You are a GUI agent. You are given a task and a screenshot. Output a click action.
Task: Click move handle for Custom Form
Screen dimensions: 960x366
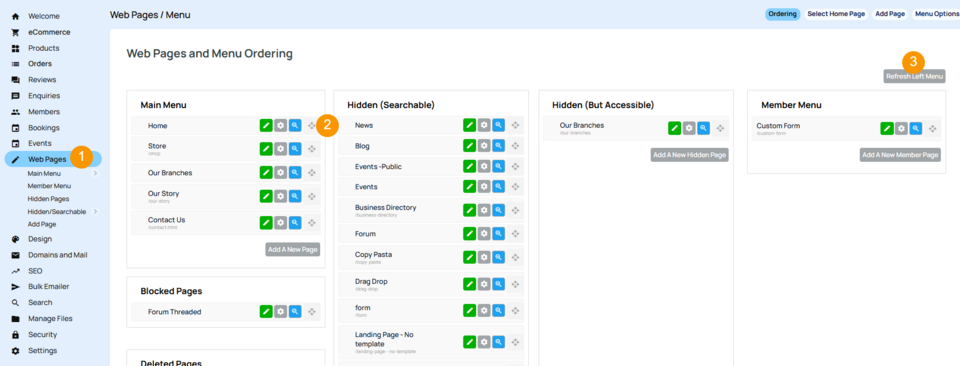932,129
